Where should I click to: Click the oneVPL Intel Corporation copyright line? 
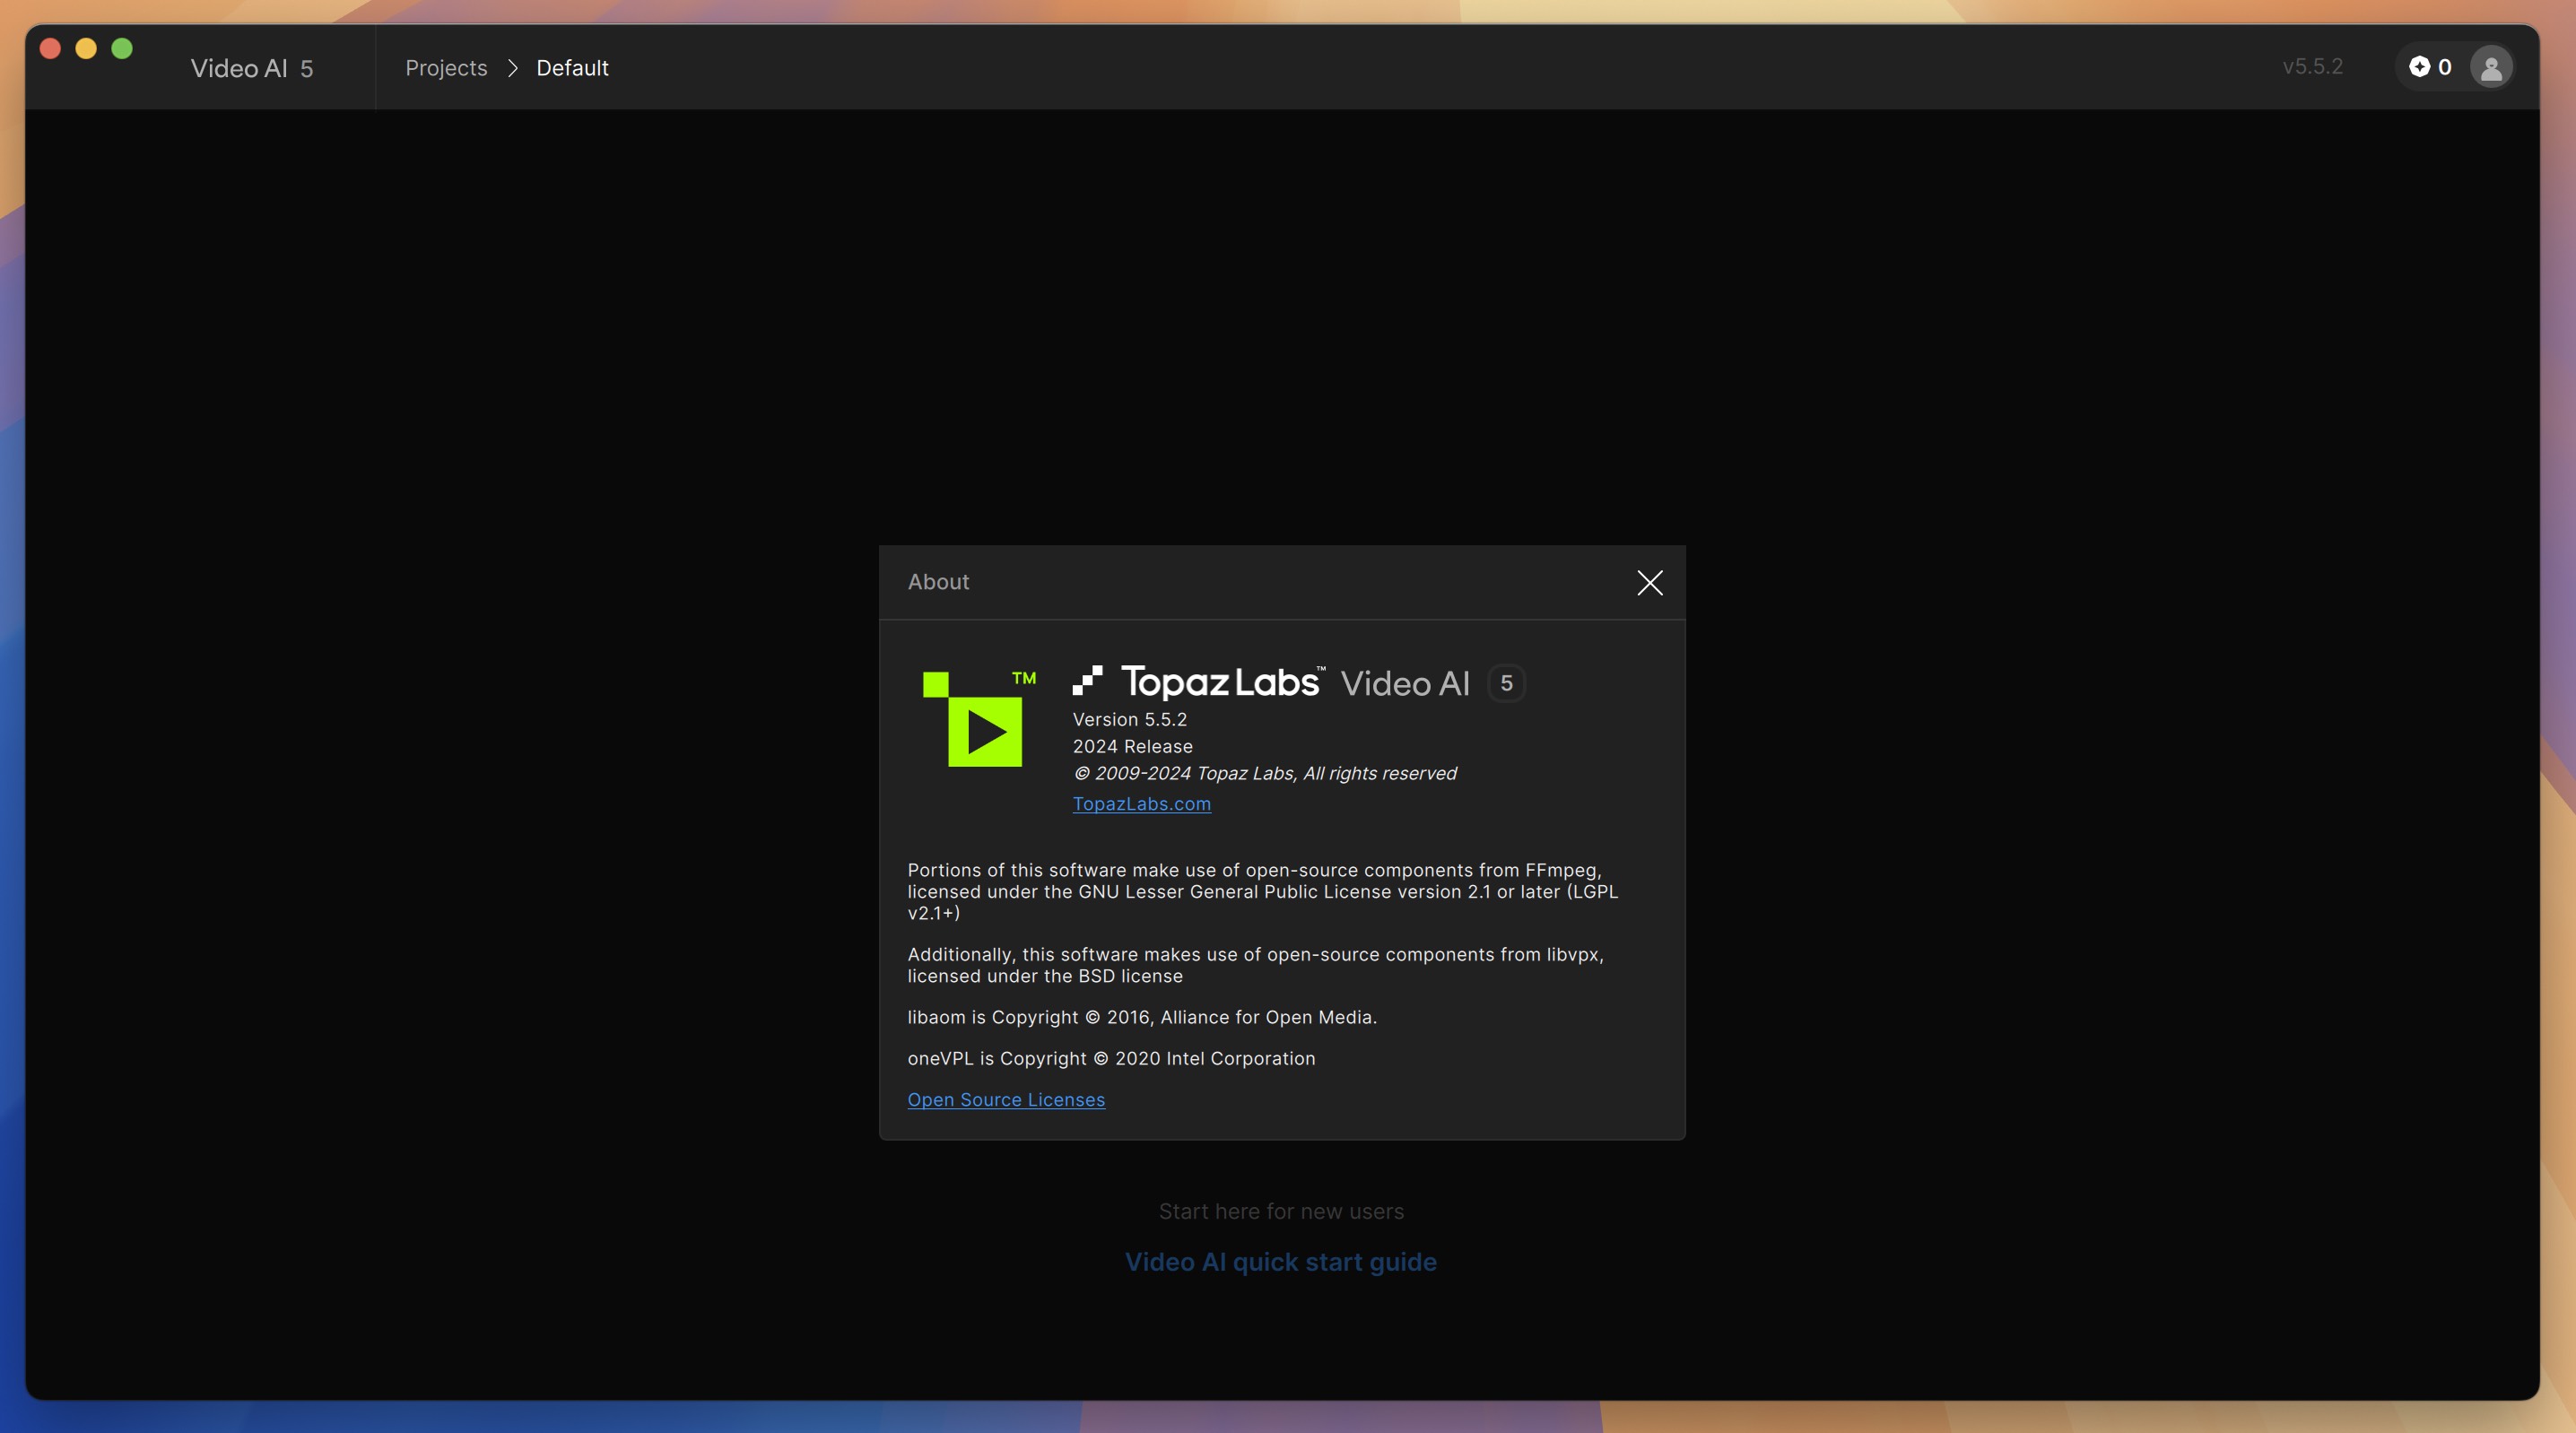click(1111, 1058)
